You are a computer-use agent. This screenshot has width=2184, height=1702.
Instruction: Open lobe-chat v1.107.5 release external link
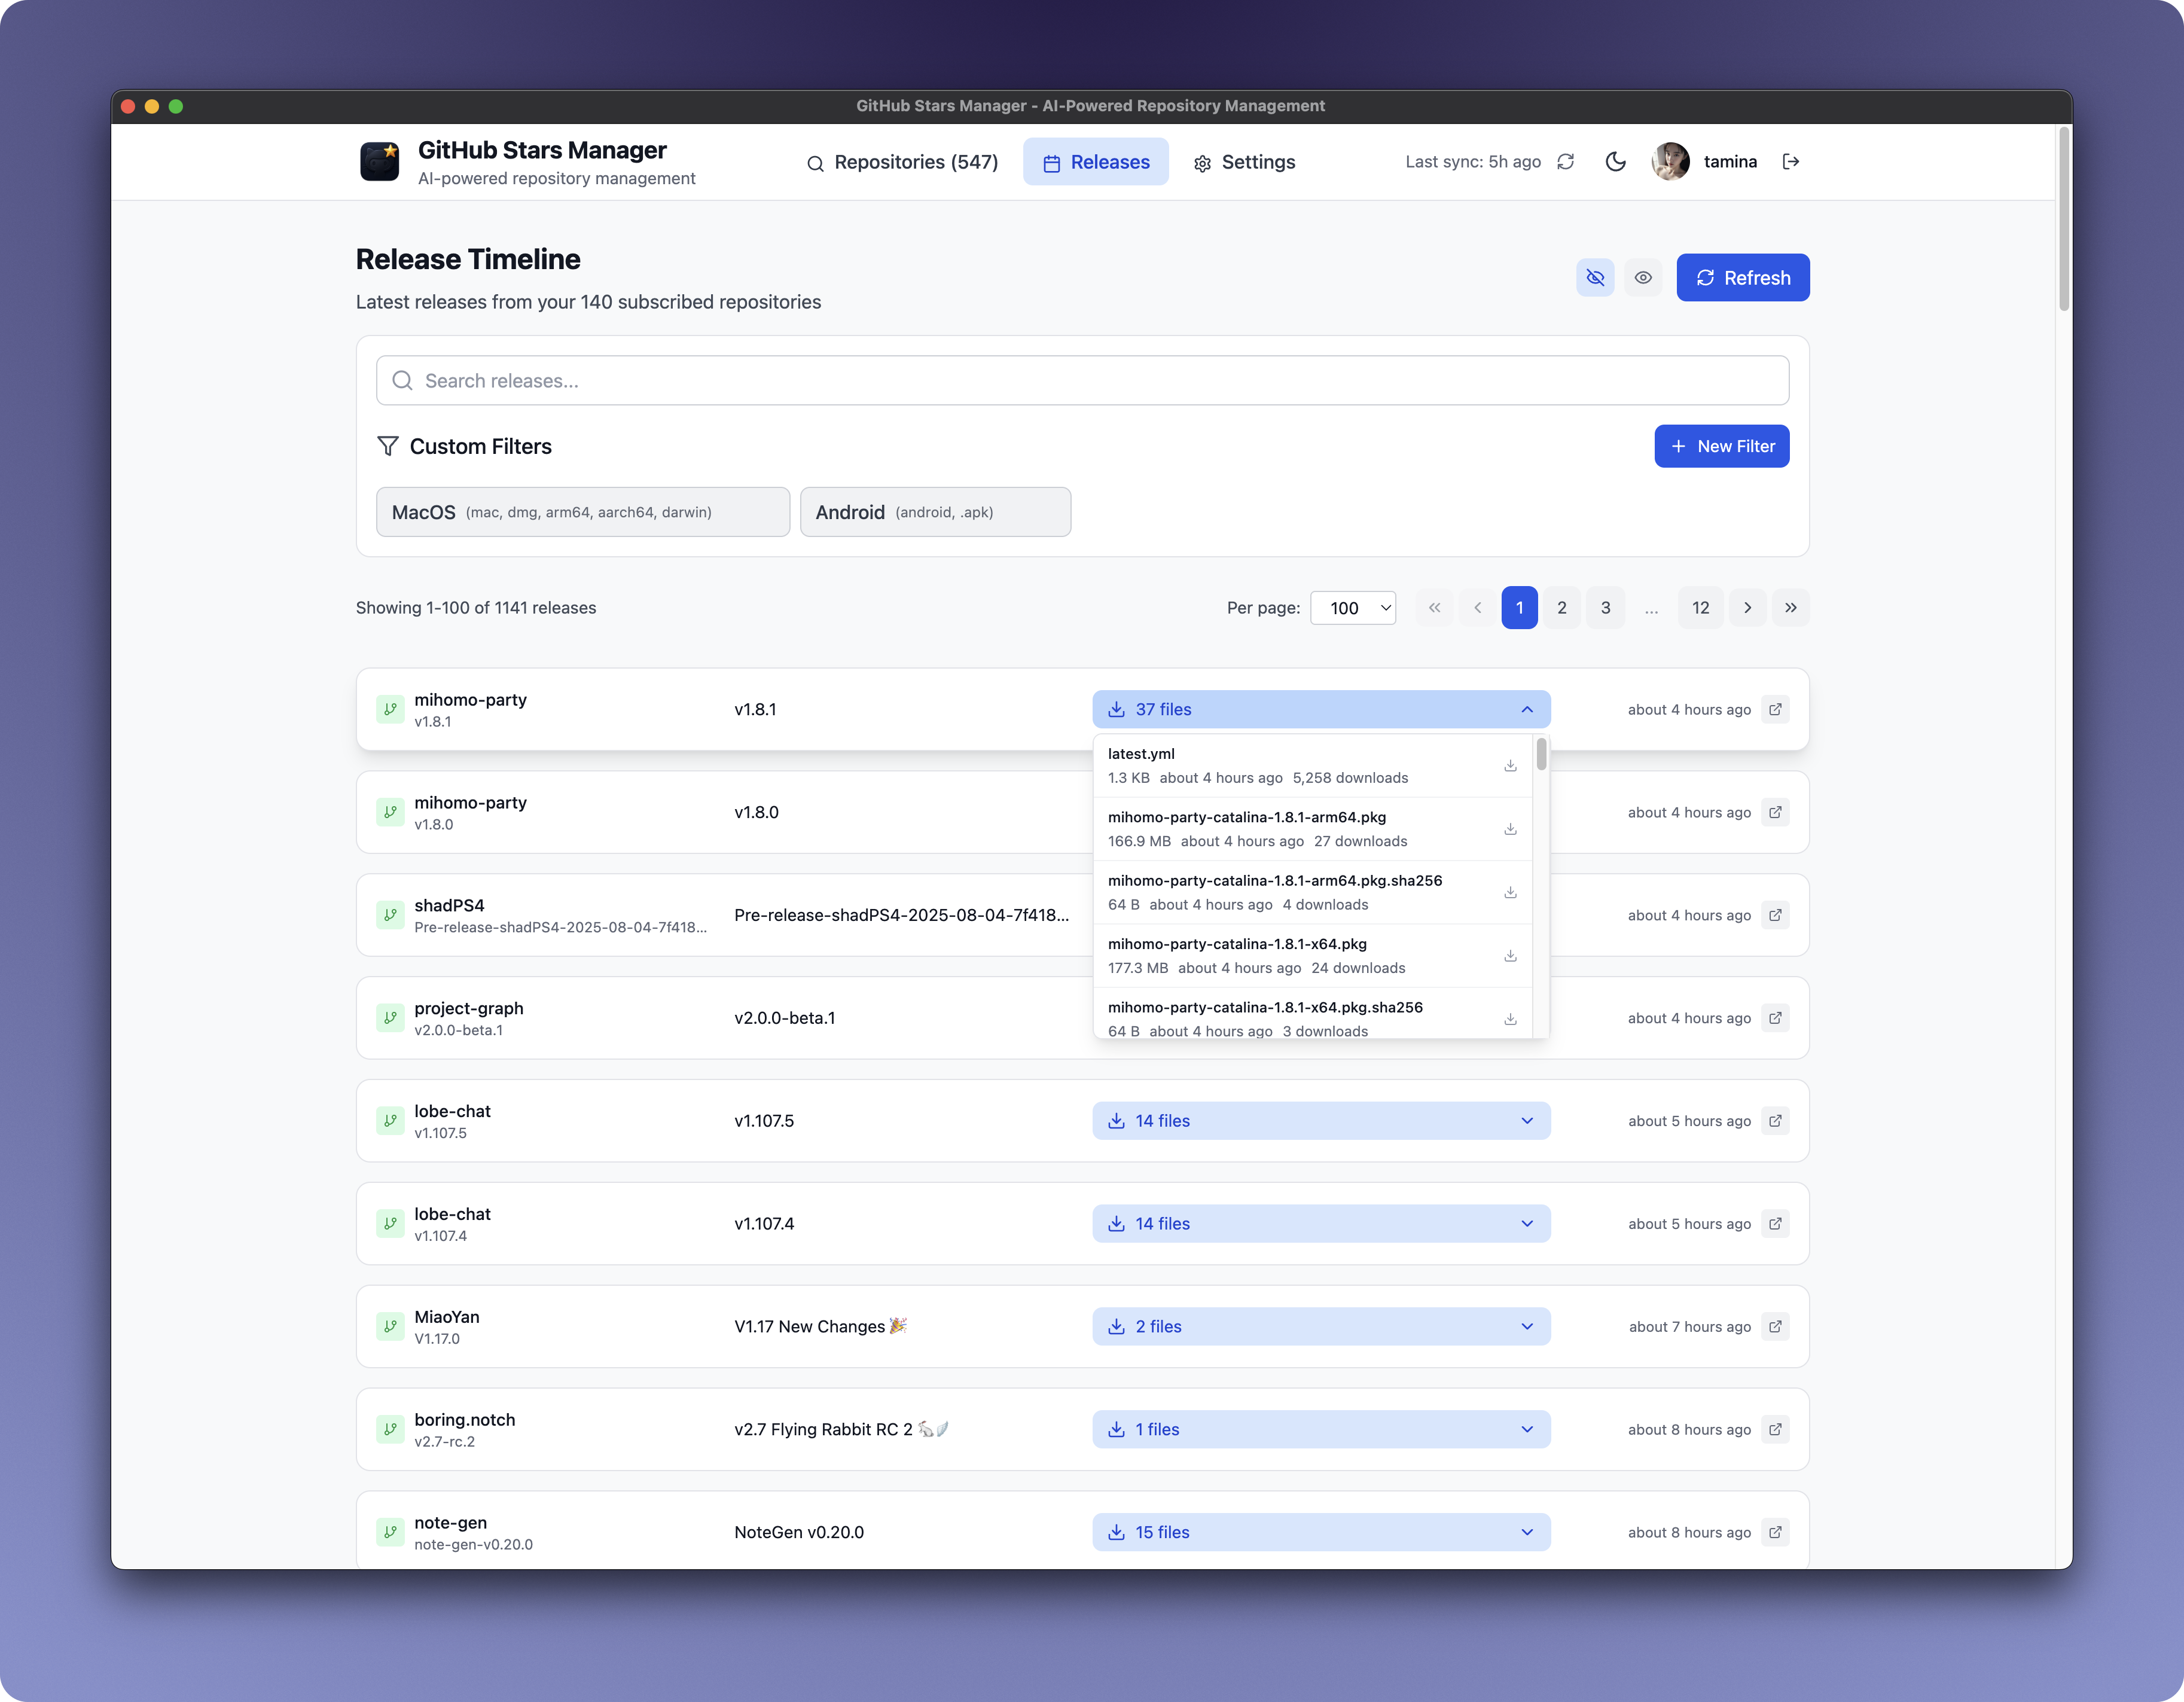click(1775, 1121)
